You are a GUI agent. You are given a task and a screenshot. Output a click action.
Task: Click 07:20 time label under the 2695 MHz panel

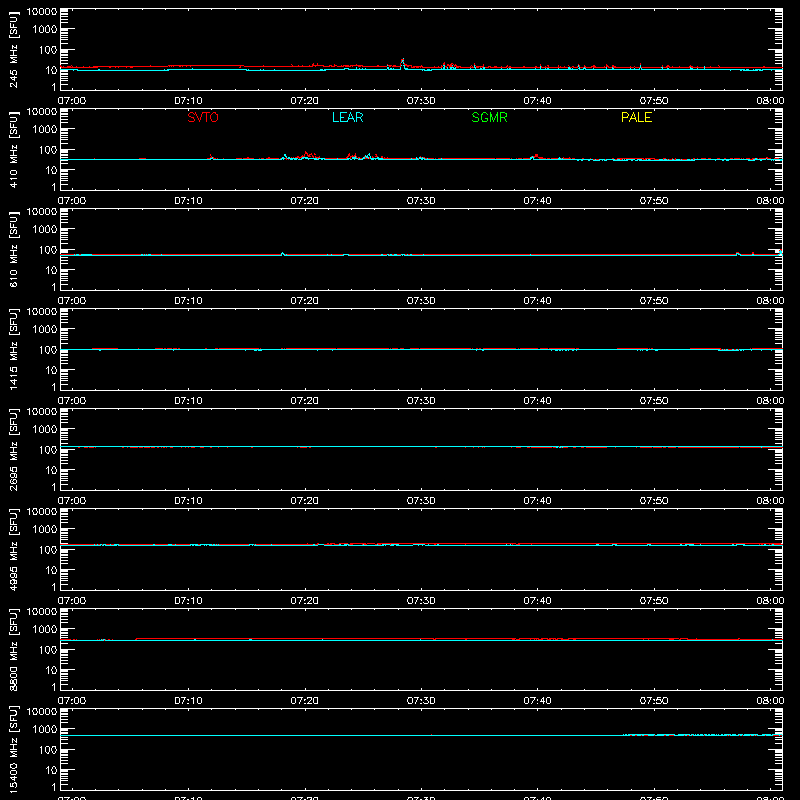(305, 501)
